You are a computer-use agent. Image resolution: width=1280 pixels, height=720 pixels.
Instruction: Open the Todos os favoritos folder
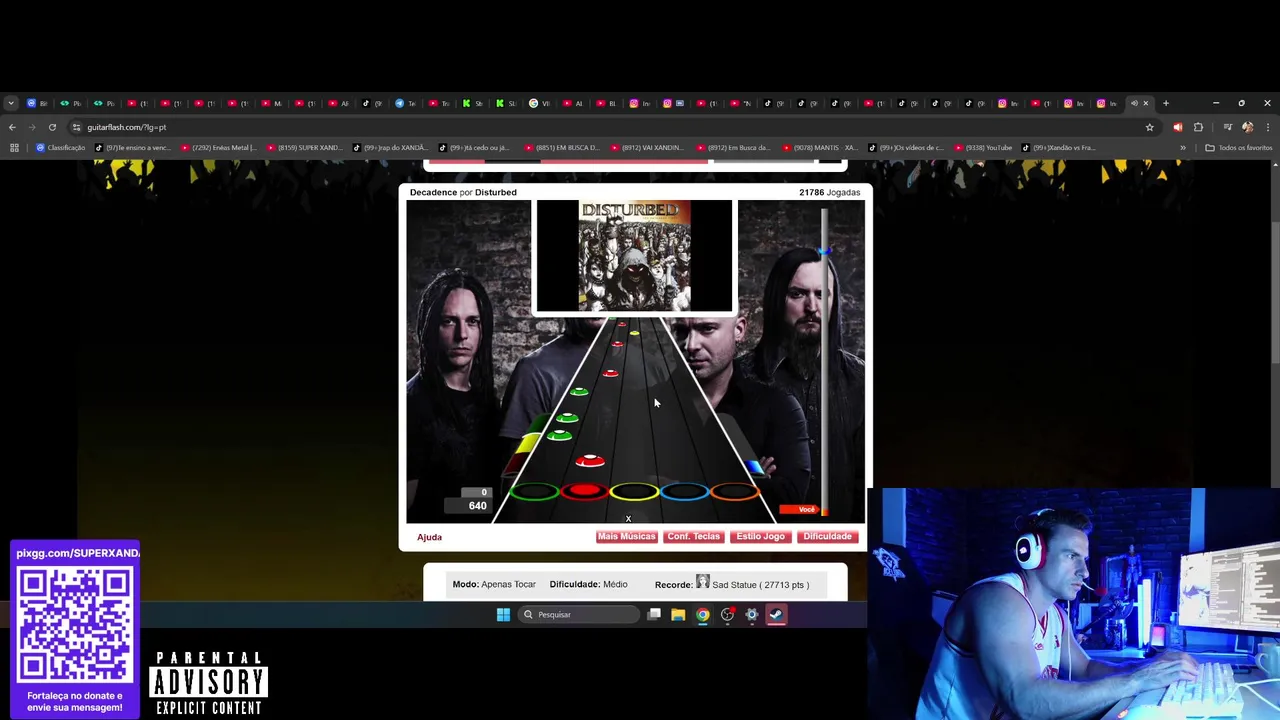pos(1238,148)
